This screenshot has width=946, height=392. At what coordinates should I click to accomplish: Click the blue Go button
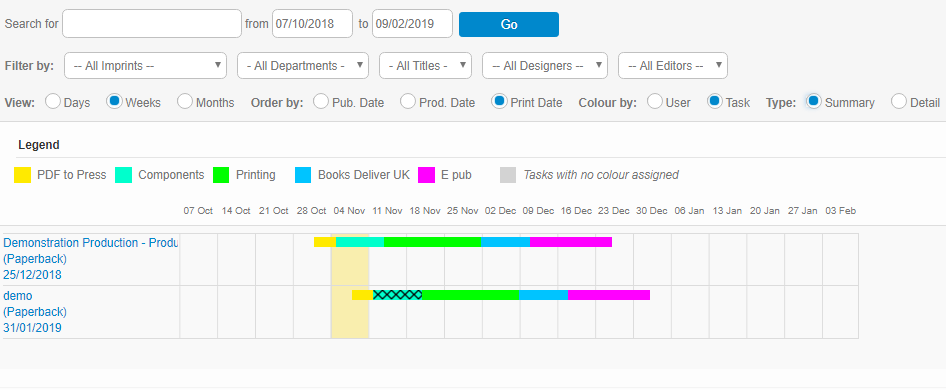(x=509, y=24)
